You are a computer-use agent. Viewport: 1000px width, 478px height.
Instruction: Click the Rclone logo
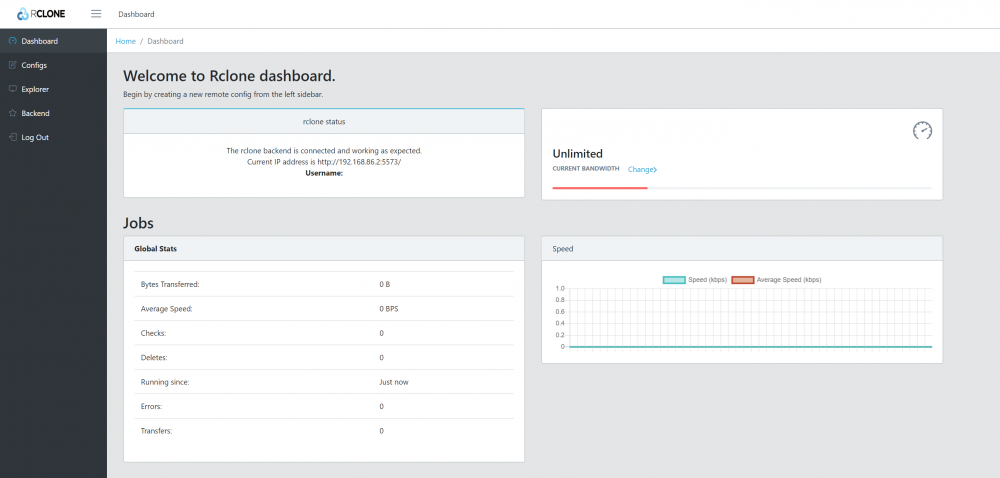click(x=41, y=13)
